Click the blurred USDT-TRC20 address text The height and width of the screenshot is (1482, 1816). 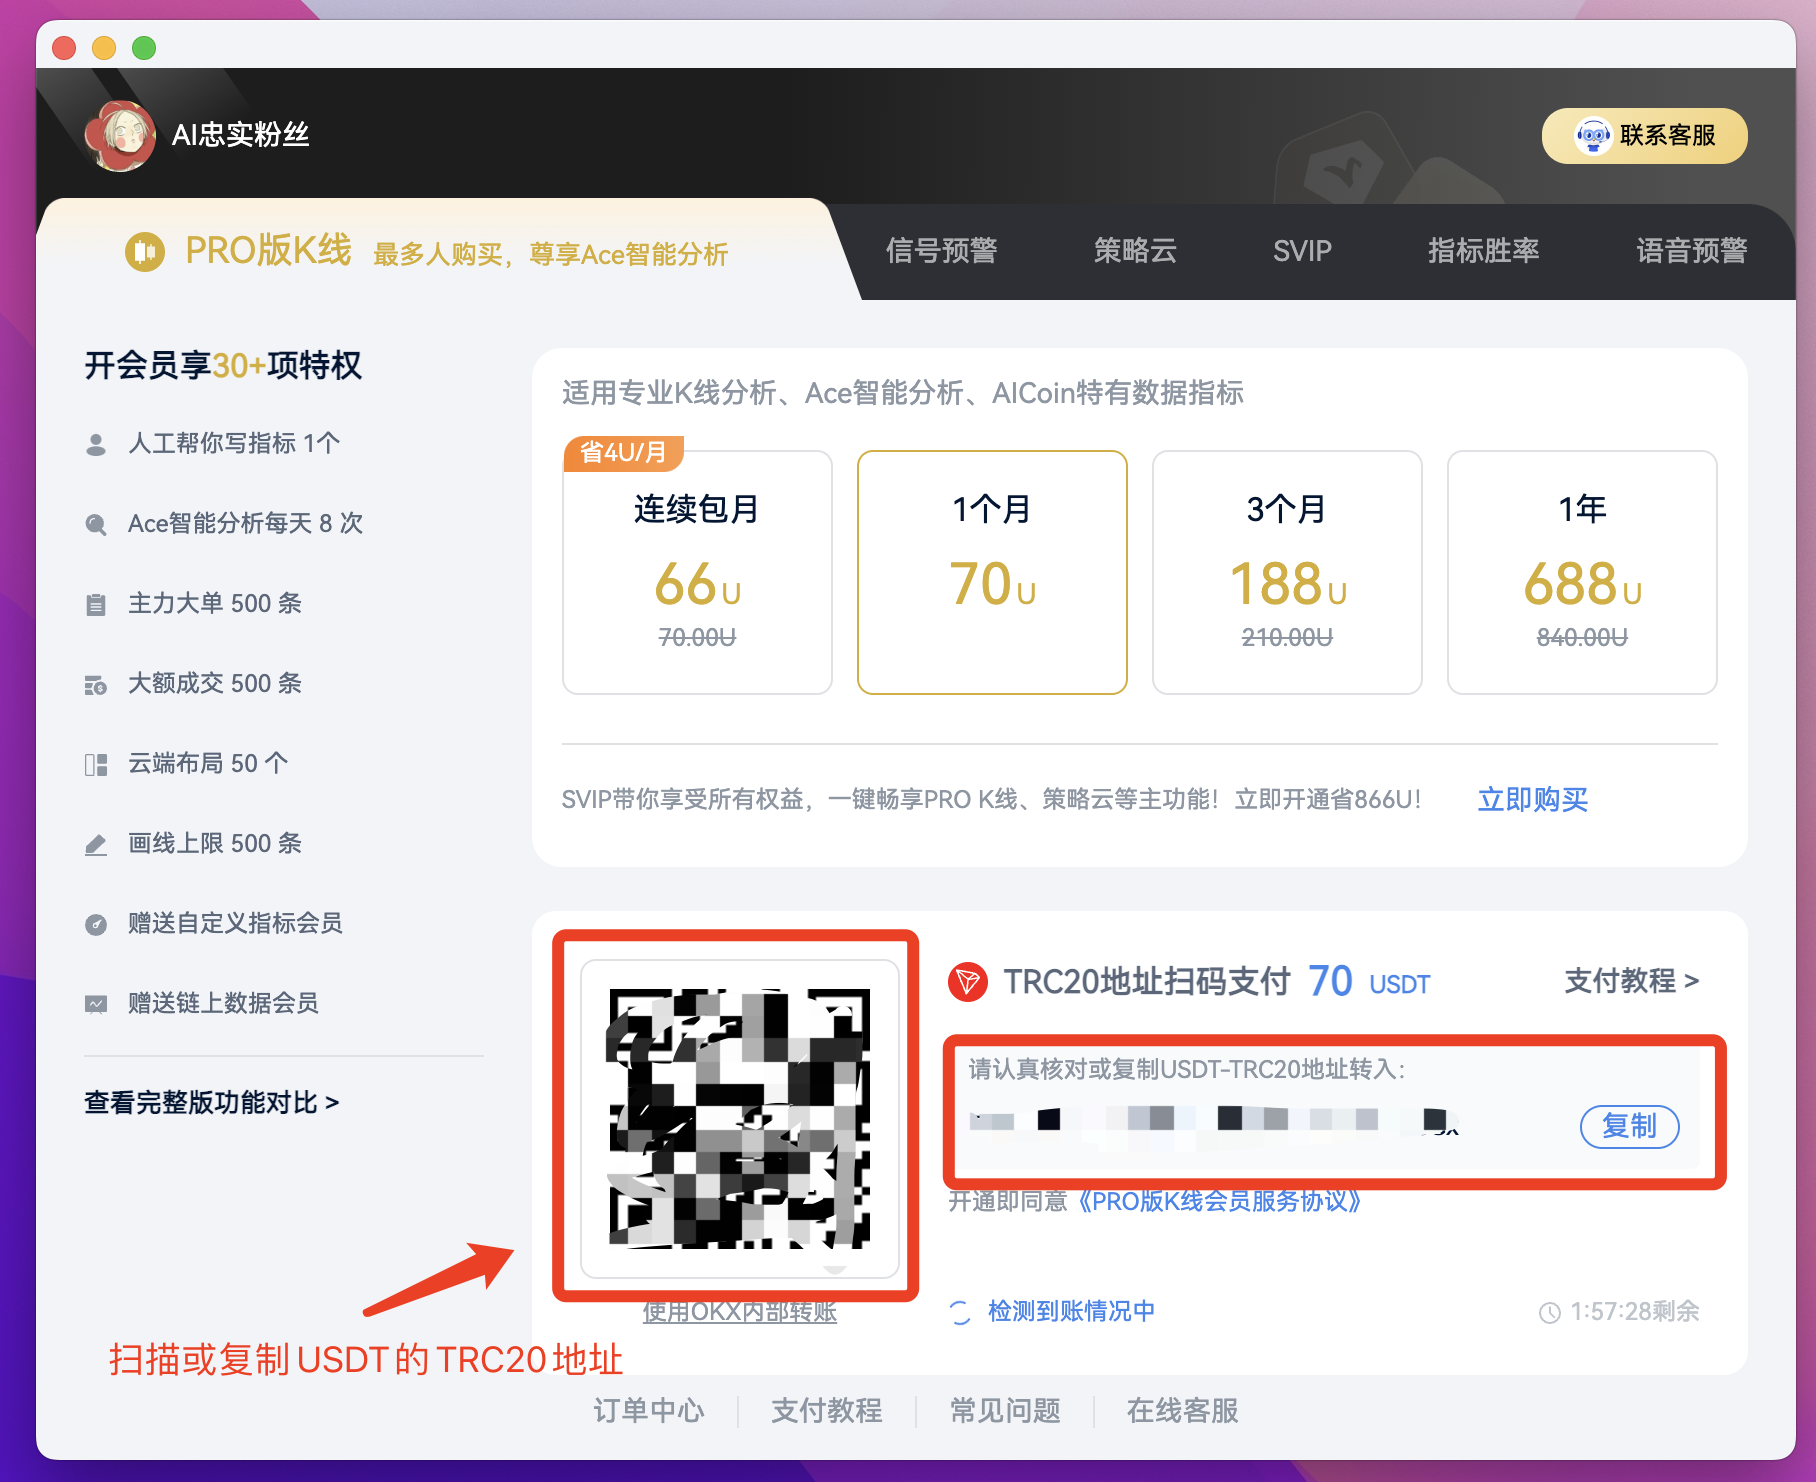(x=1215, y=1120)
